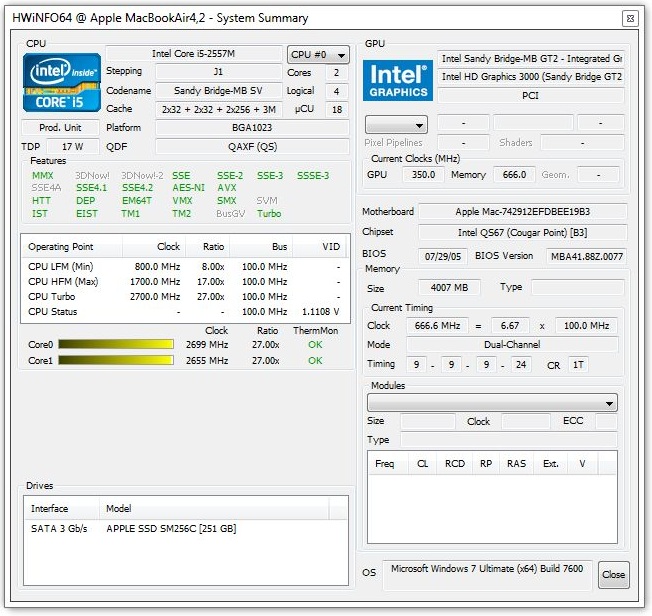Click the Core1 usage bar

coord(116,360)
